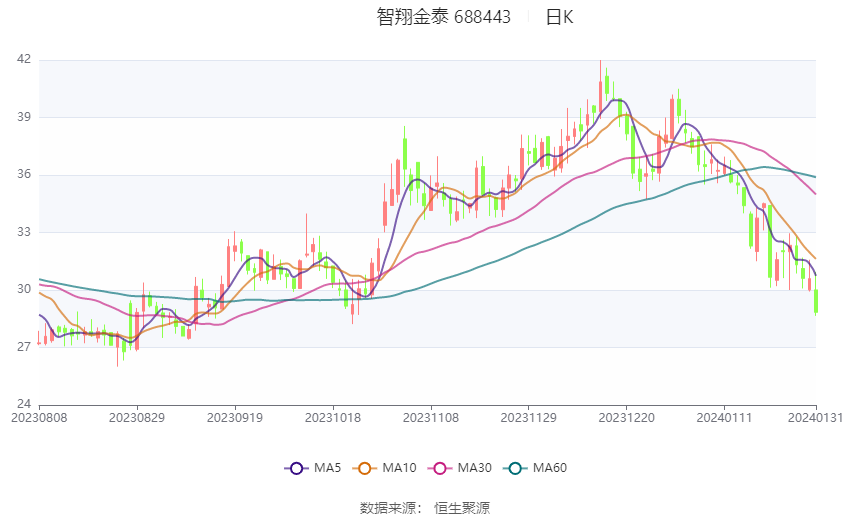Click the 36 price axis label
Image resolution: width=850 pixels, height=516 pixels.
24,174
